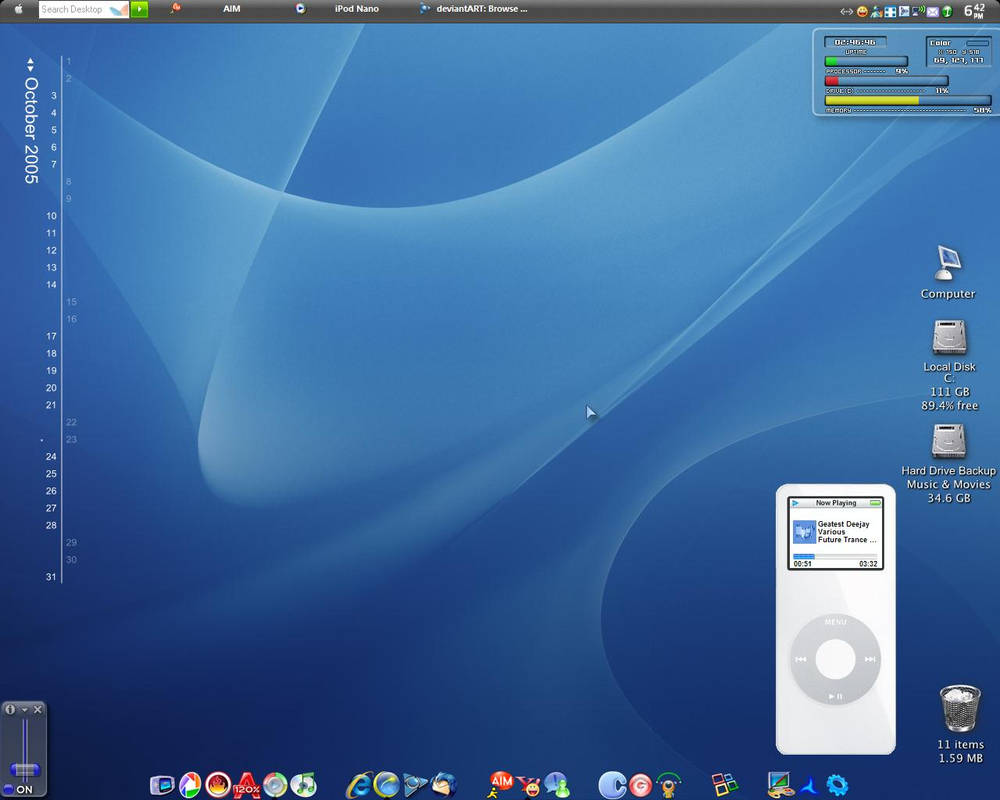The height and width of the screenshot is (800, 1000).
Task: Click the processor usage bar
Action: [866, 61]
